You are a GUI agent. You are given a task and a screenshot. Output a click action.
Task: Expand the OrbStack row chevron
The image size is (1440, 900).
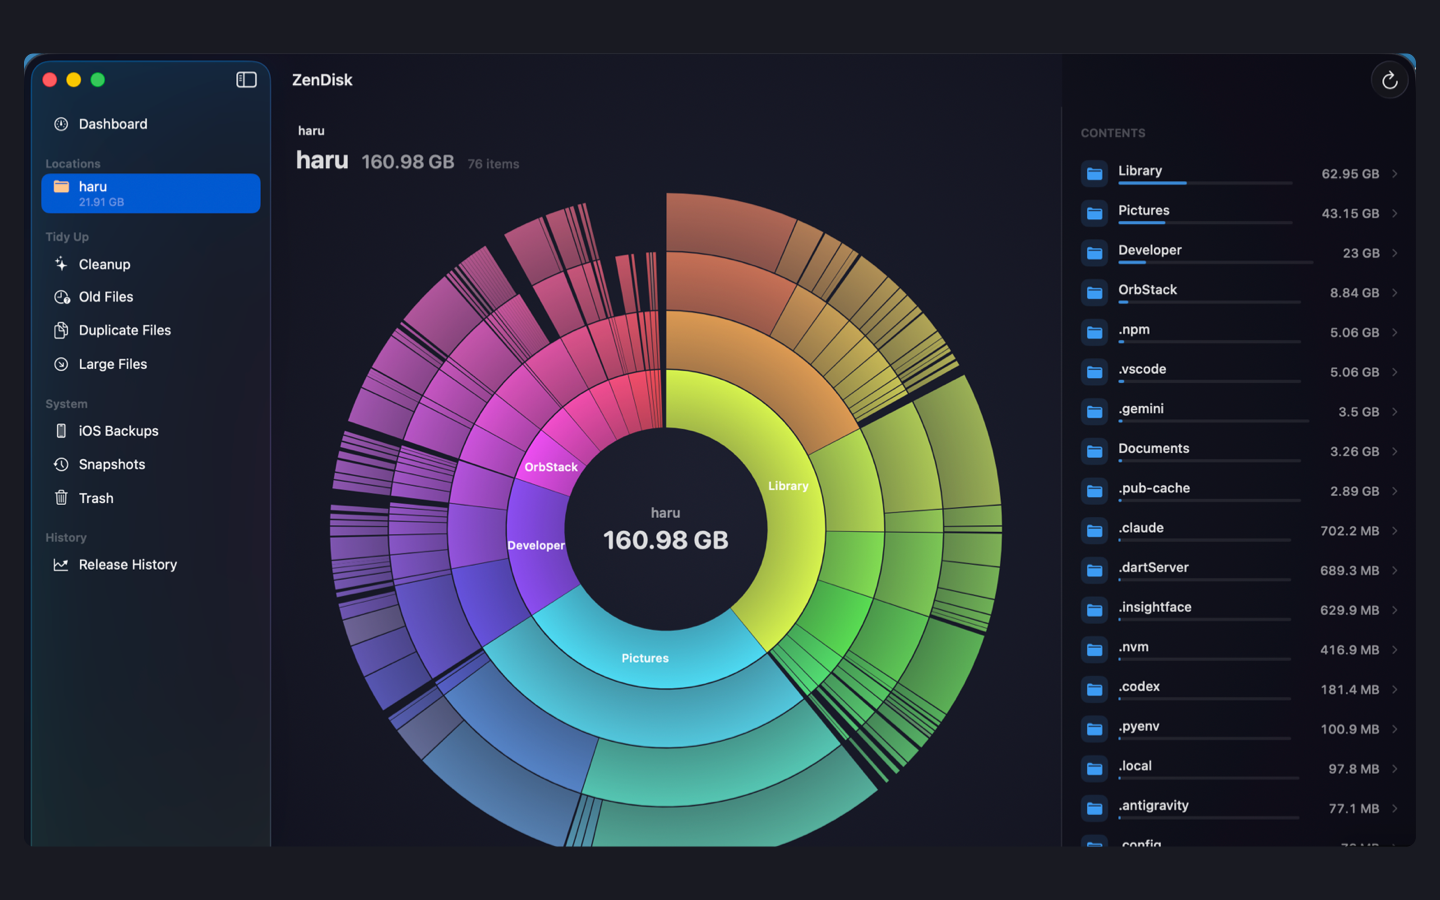pos(1395,293)
